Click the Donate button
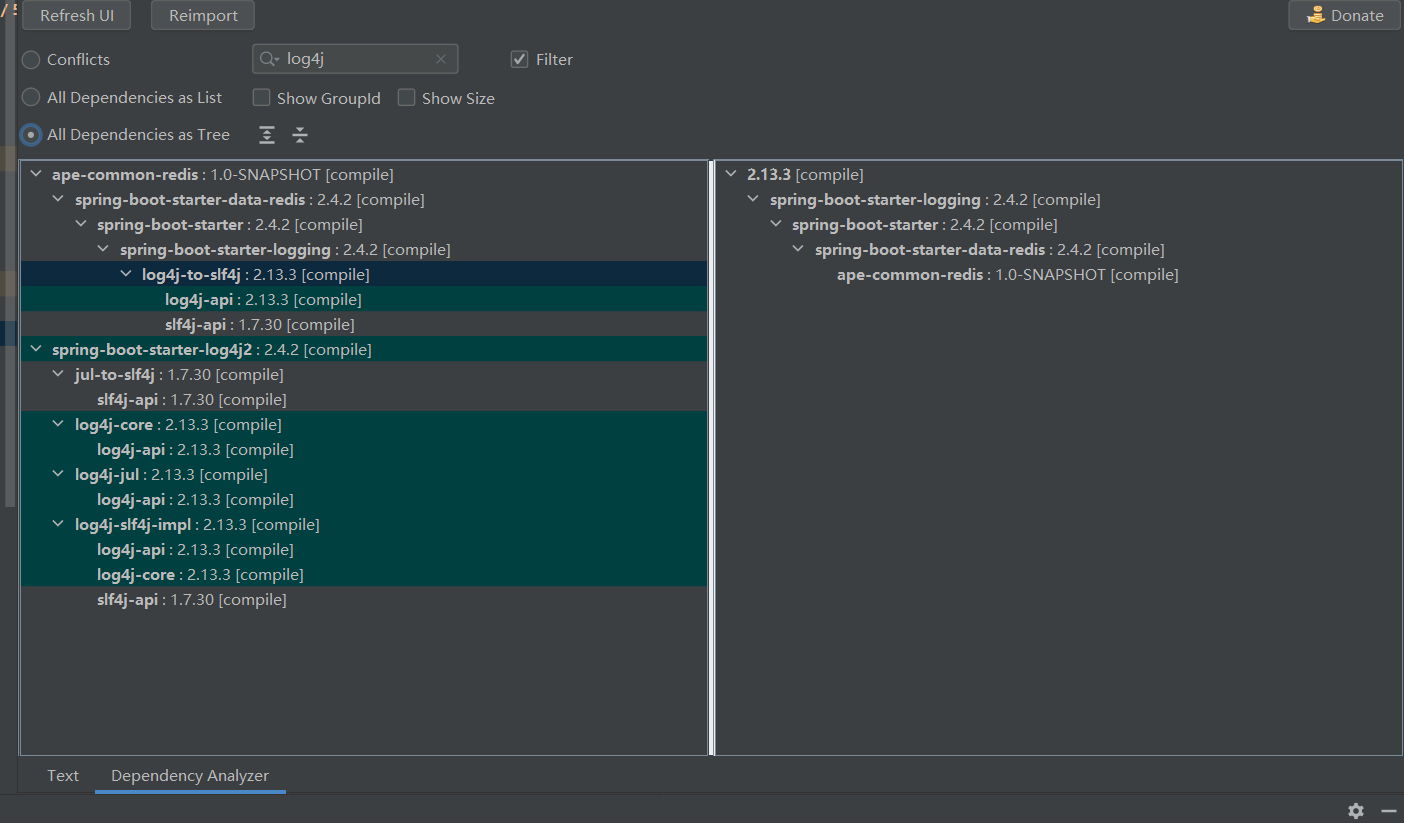The width and height of the screenshot is (1404, 823). click(1345, 15)
